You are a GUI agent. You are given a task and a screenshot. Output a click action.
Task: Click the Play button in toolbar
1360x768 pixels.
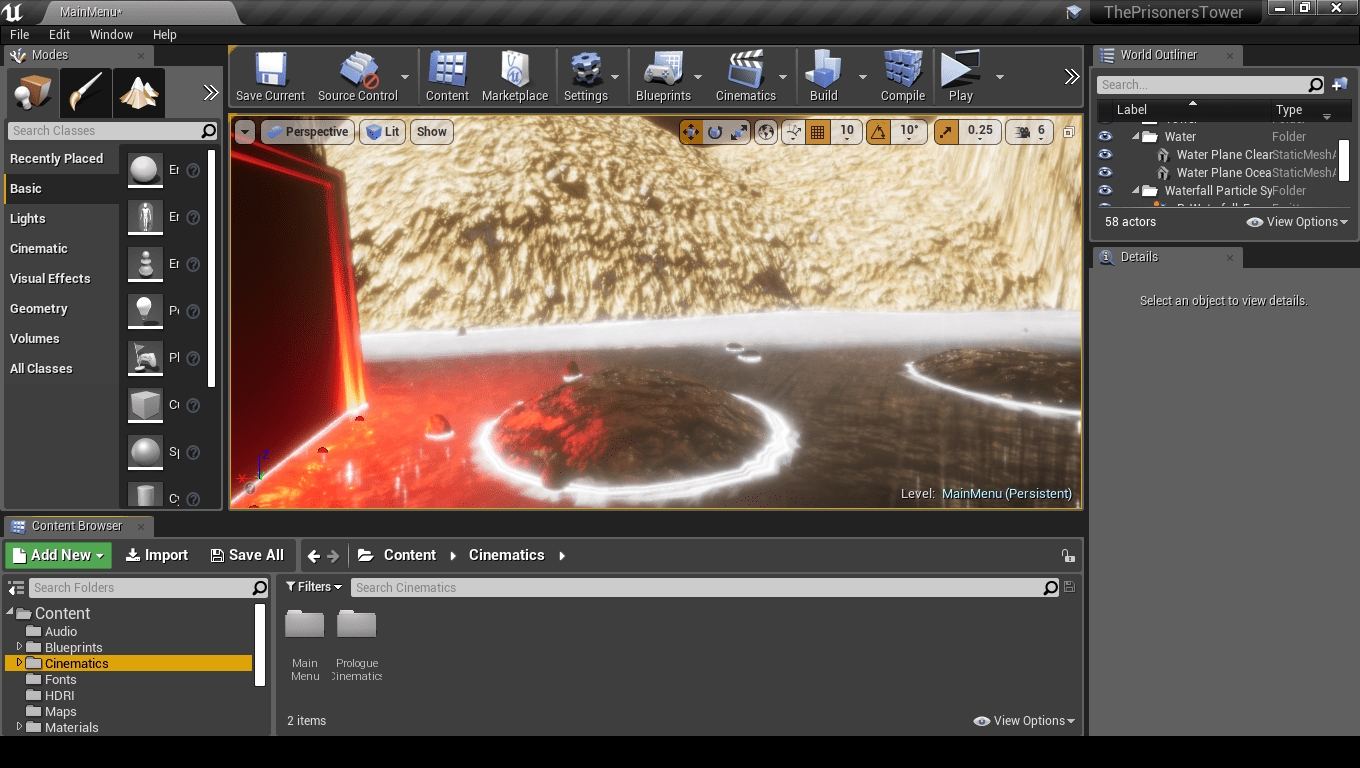pos(961,77)
